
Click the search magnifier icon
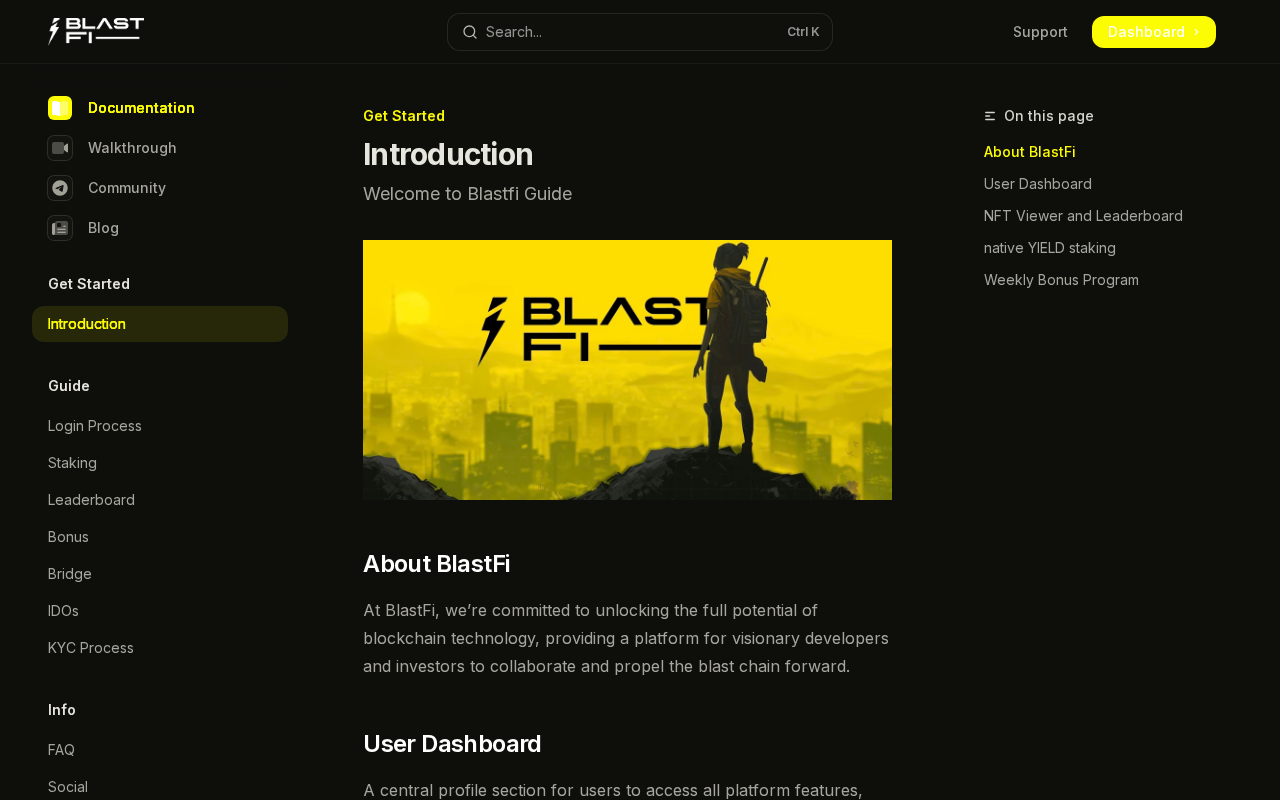pos(470,32)
